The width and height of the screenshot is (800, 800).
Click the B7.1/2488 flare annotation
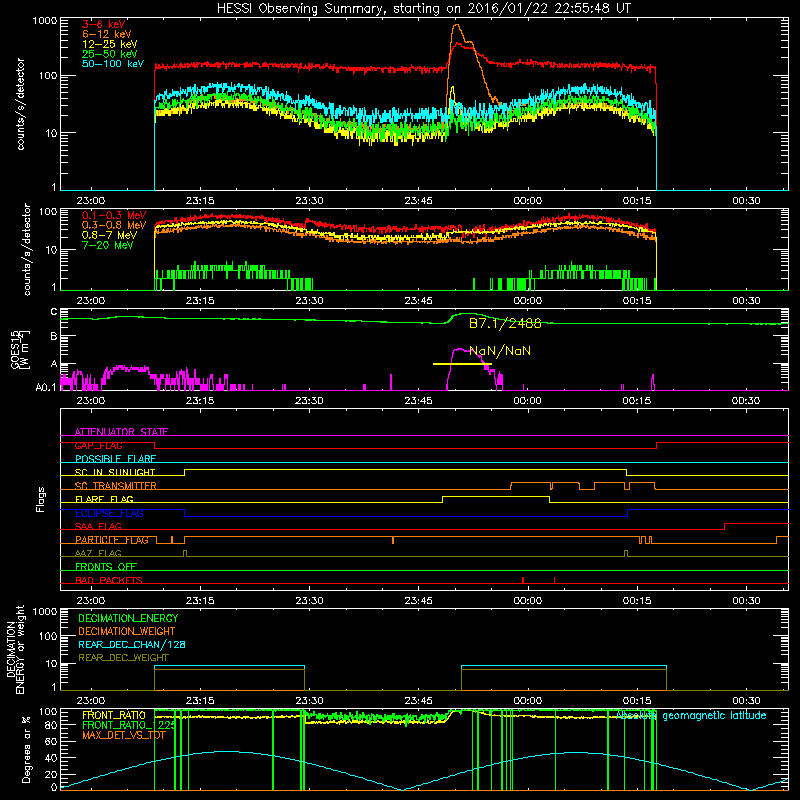pos(505,323)
